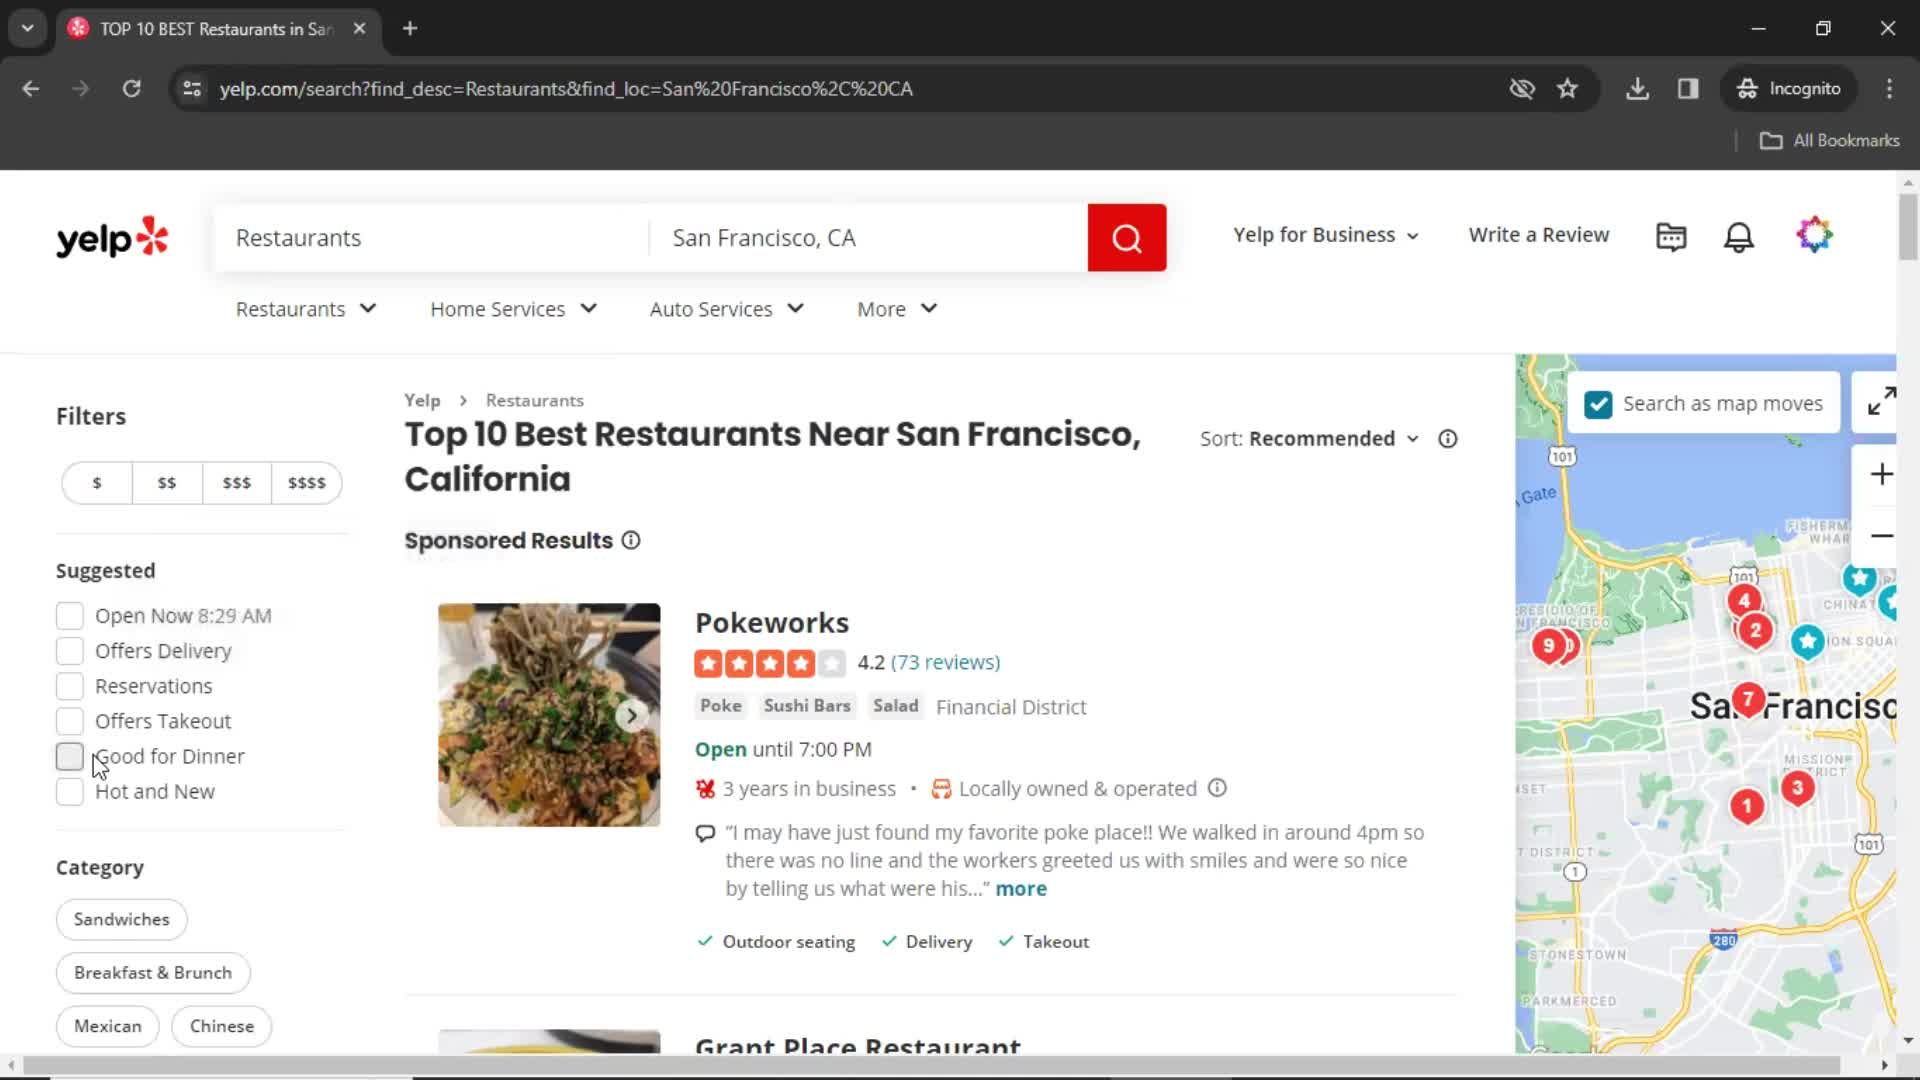The height and width of the screenshot is (1080, 1920).
Task: Open the Sort Recommended dropdown
Action: 1327,438
